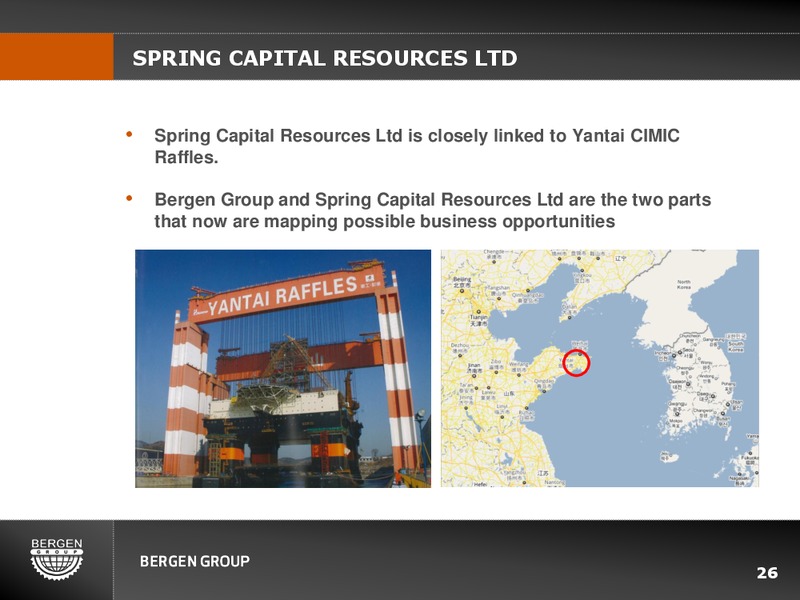Viewport: 800px width, 600px height.
Task: Click the Beijing label on the map
Action: click(x=462, y=282)
